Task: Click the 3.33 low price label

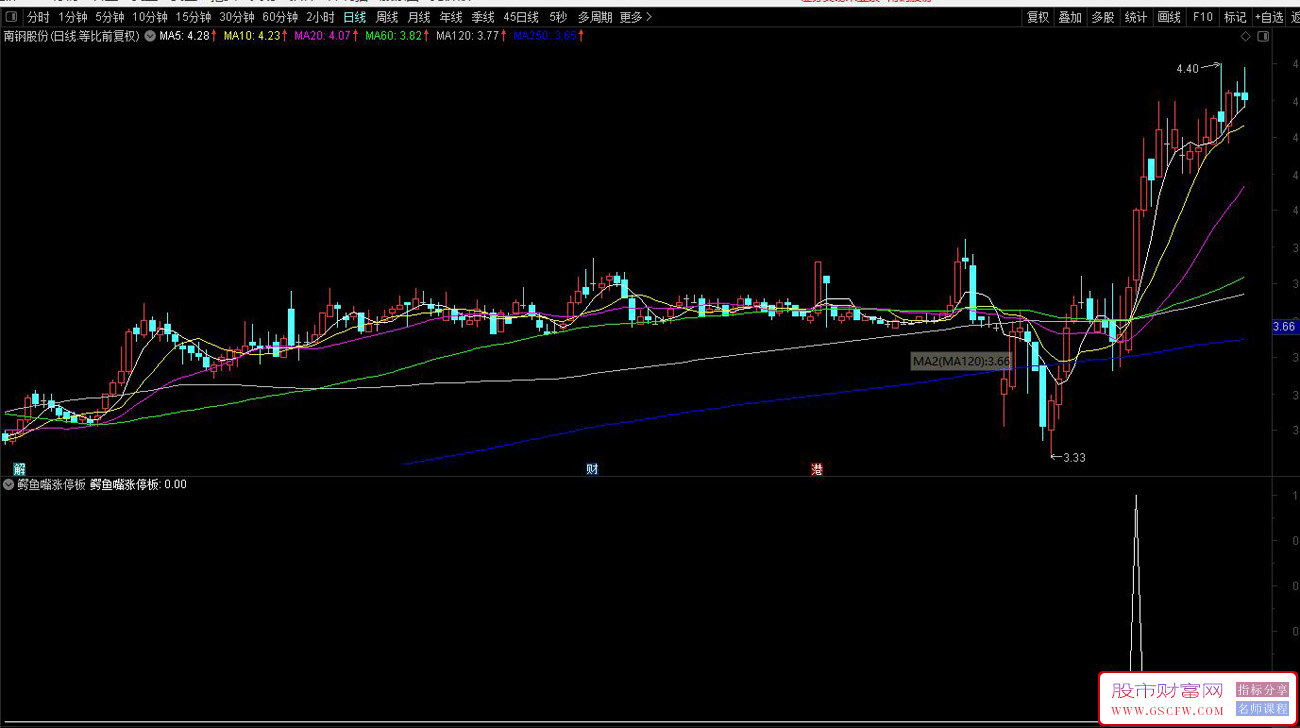Action: [x=1074, y=458]
